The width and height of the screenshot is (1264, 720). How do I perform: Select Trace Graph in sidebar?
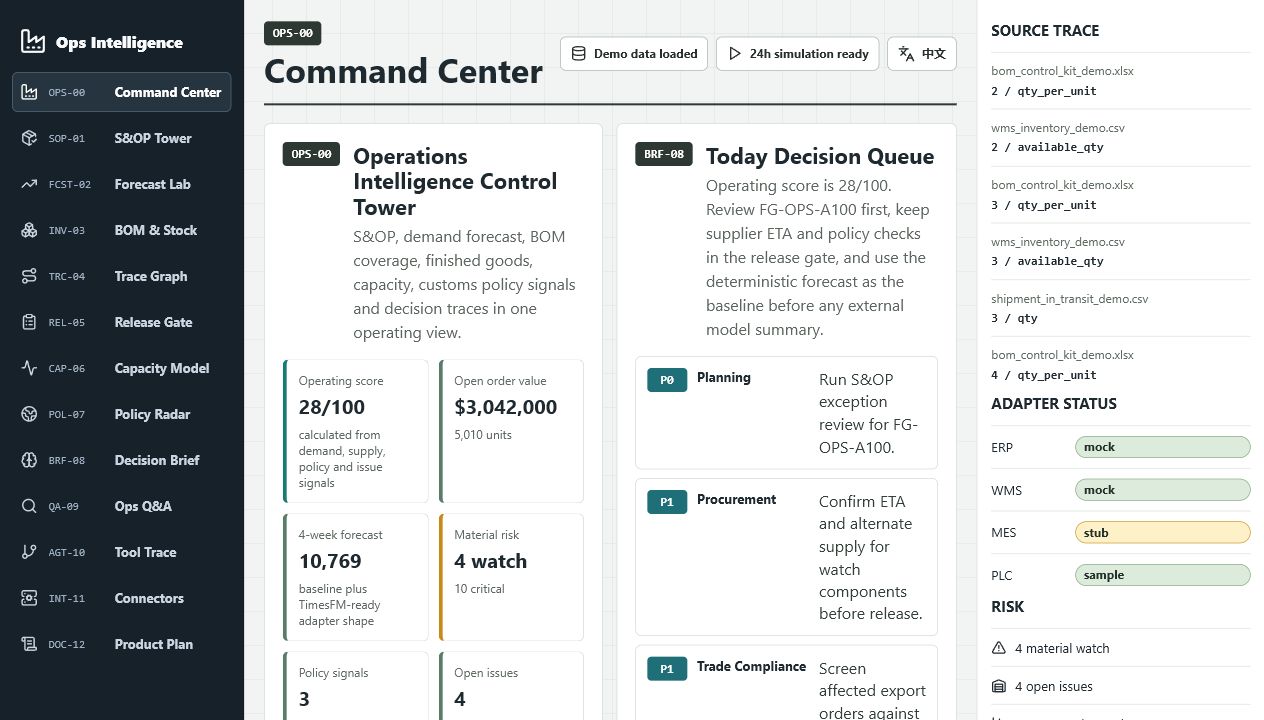coord(122,276)
